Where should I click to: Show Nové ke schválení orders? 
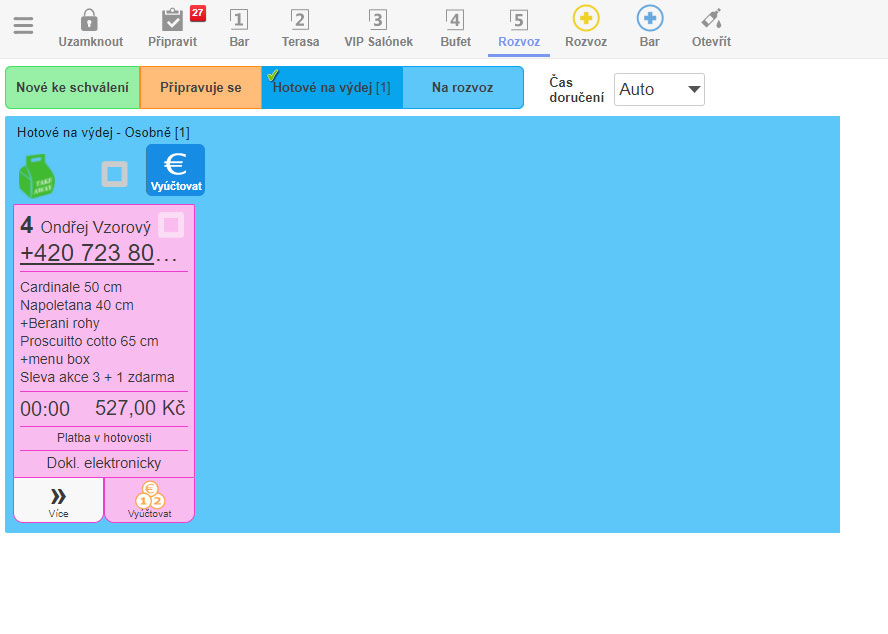(72, 88)
